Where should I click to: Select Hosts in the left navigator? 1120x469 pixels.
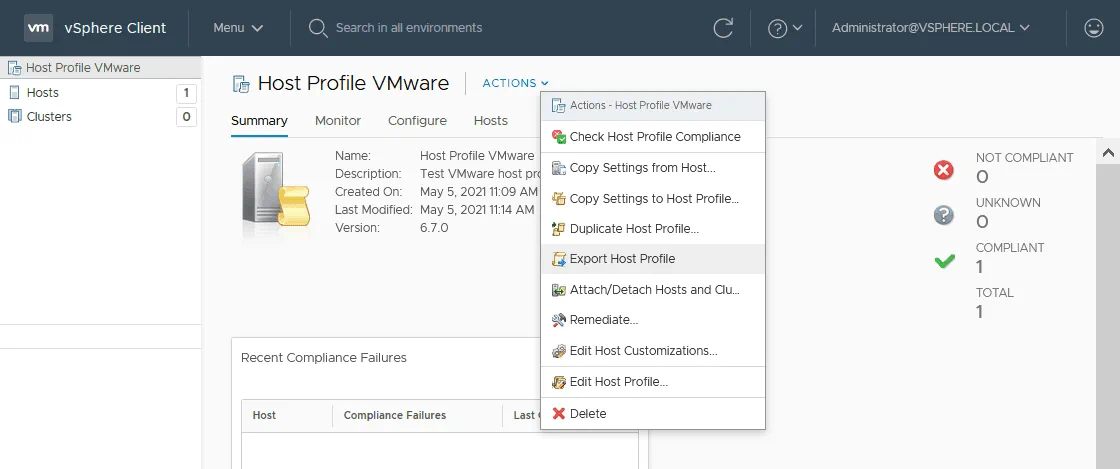click(43, 93)
